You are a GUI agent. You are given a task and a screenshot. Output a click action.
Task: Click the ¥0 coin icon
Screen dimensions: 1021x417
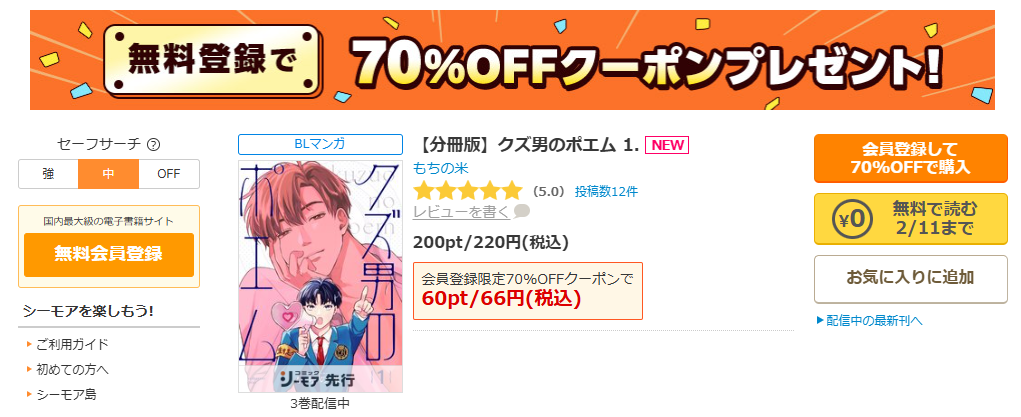(852, 219)
